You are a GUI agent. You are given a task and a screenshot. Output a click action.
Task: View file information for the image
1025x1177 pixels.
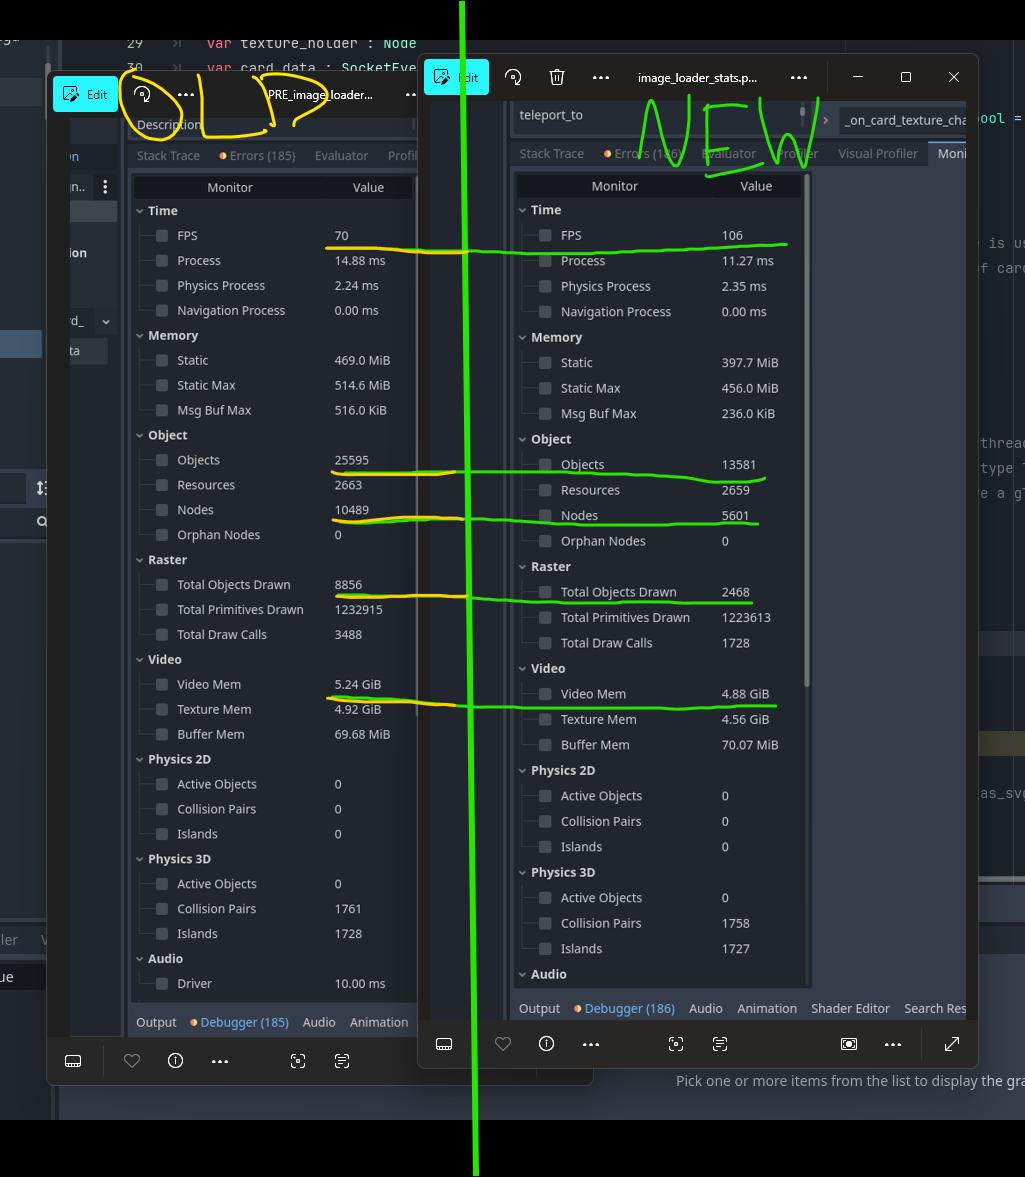(546, 1044)
